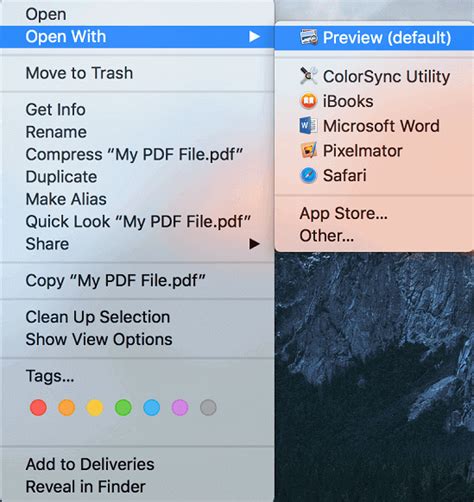Apply the orange tag color

pos(67,407)
